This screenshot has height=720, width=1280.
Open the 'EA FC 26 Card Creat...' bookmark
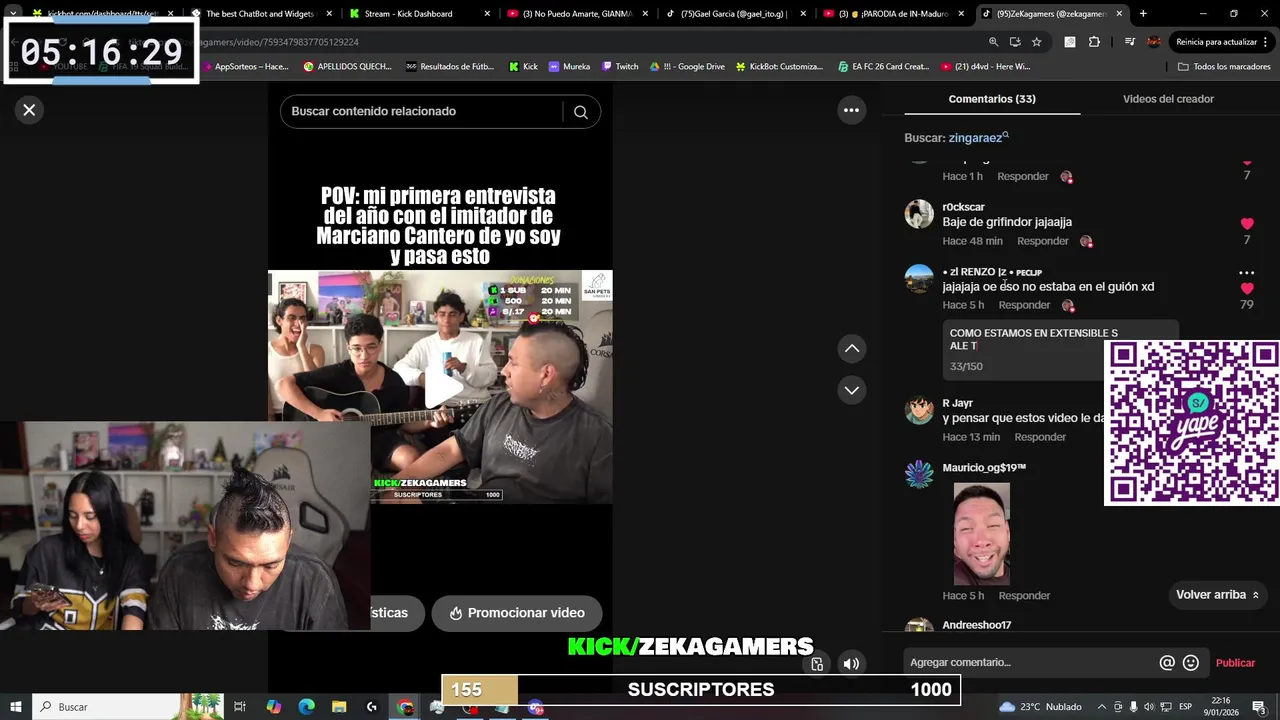884,67
